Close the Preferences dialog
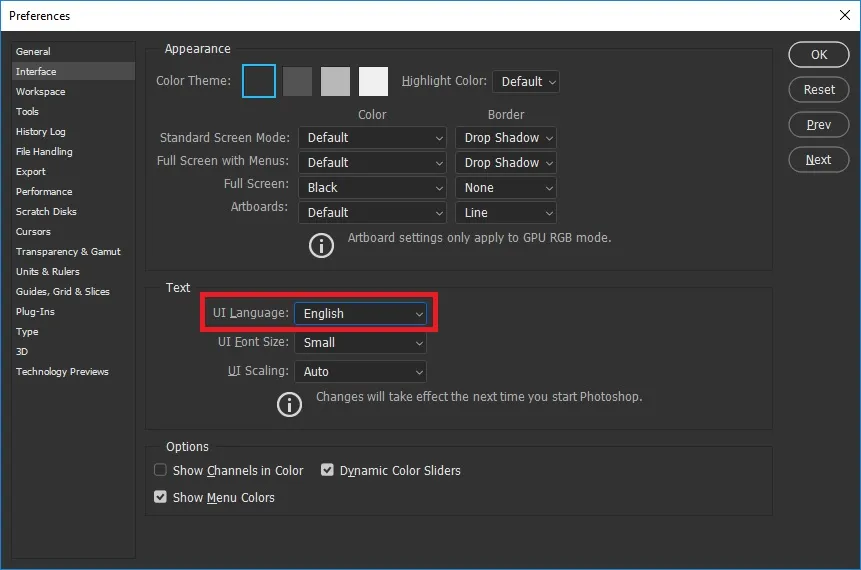 pos(845,15)
